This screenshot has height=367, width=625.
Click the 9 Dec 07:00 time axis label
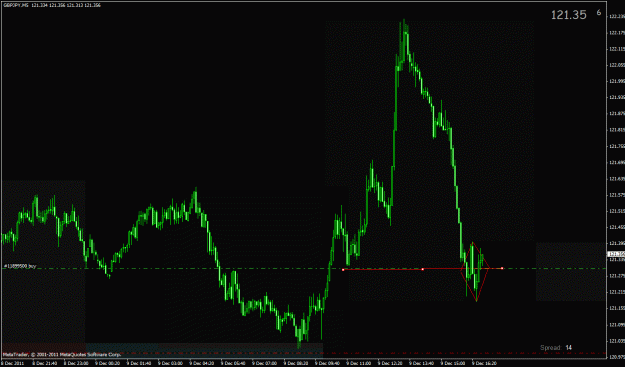264,363
